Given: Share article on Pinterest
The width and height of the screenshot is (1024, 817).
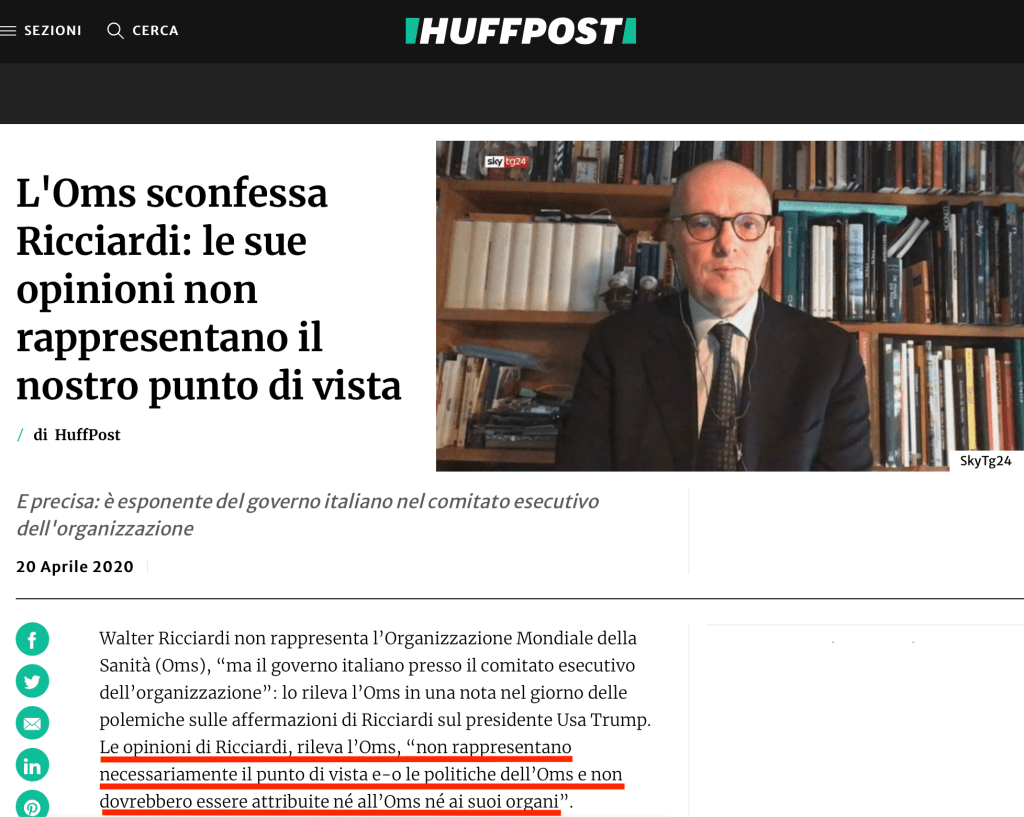Looking at the screenshot, I should point(32,805).
